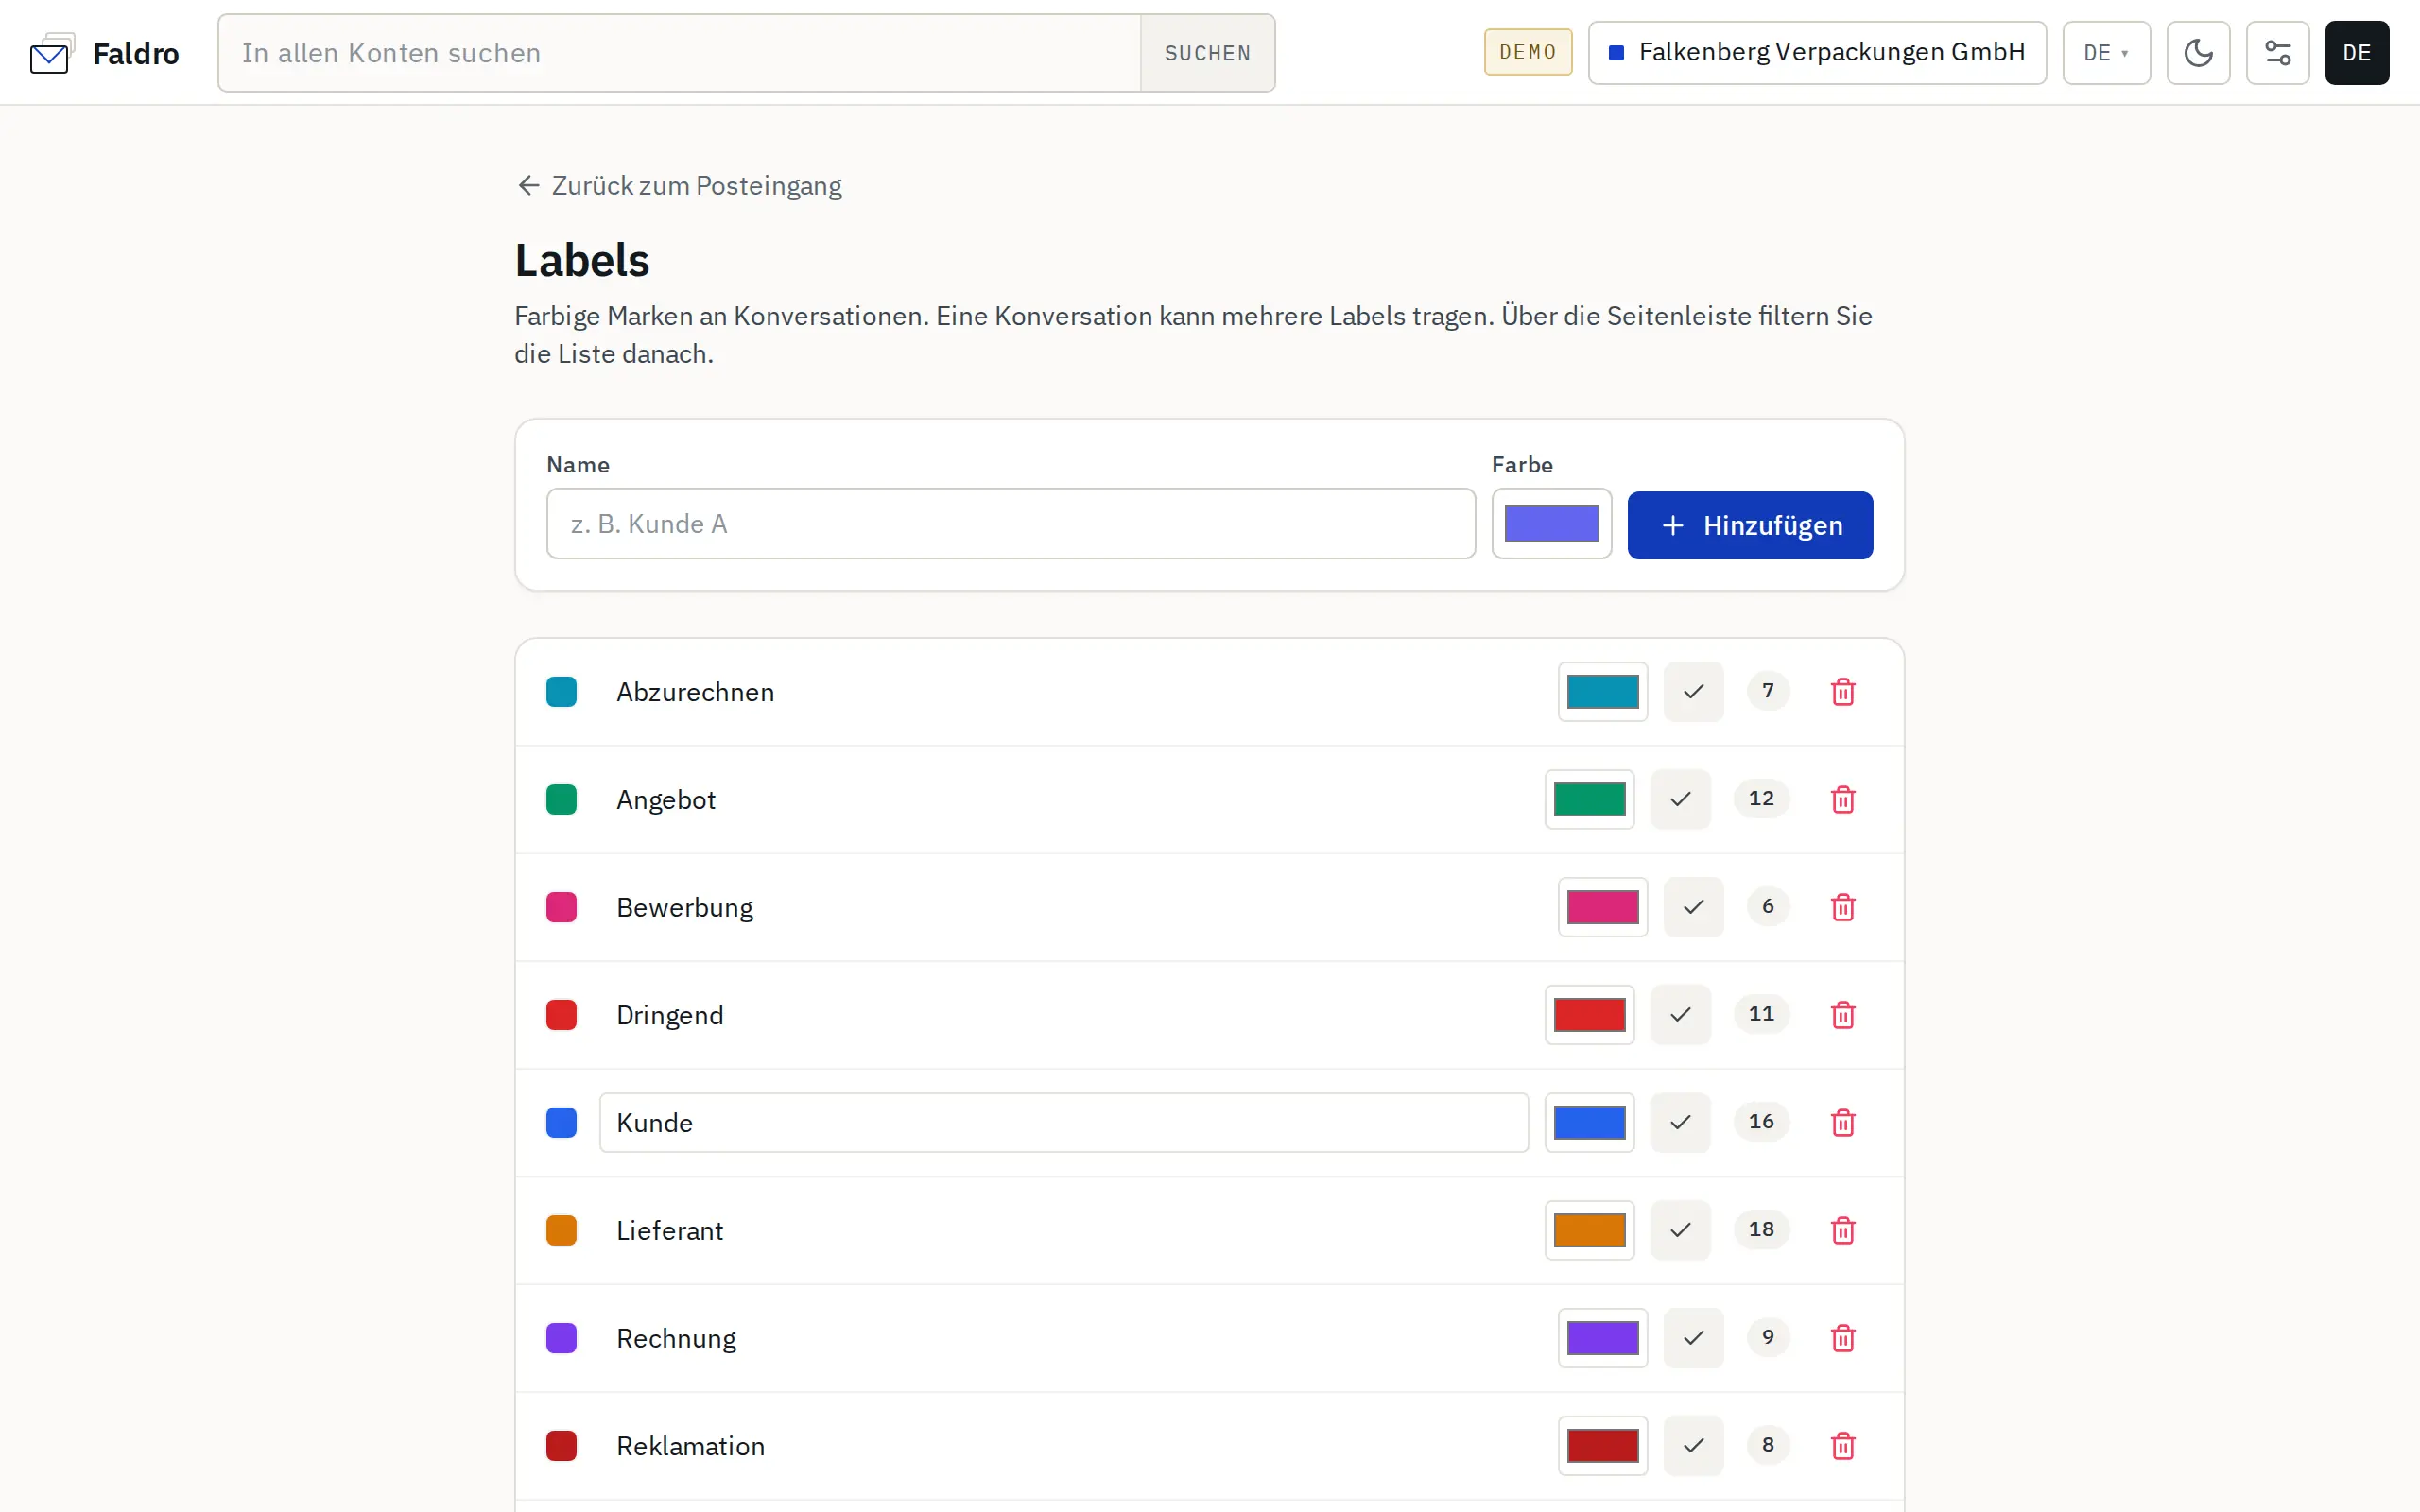Screen dimensions: 2420x1512
Task: Click the count badge 7 for Abzurechnen
Action: coord(1768,690)
